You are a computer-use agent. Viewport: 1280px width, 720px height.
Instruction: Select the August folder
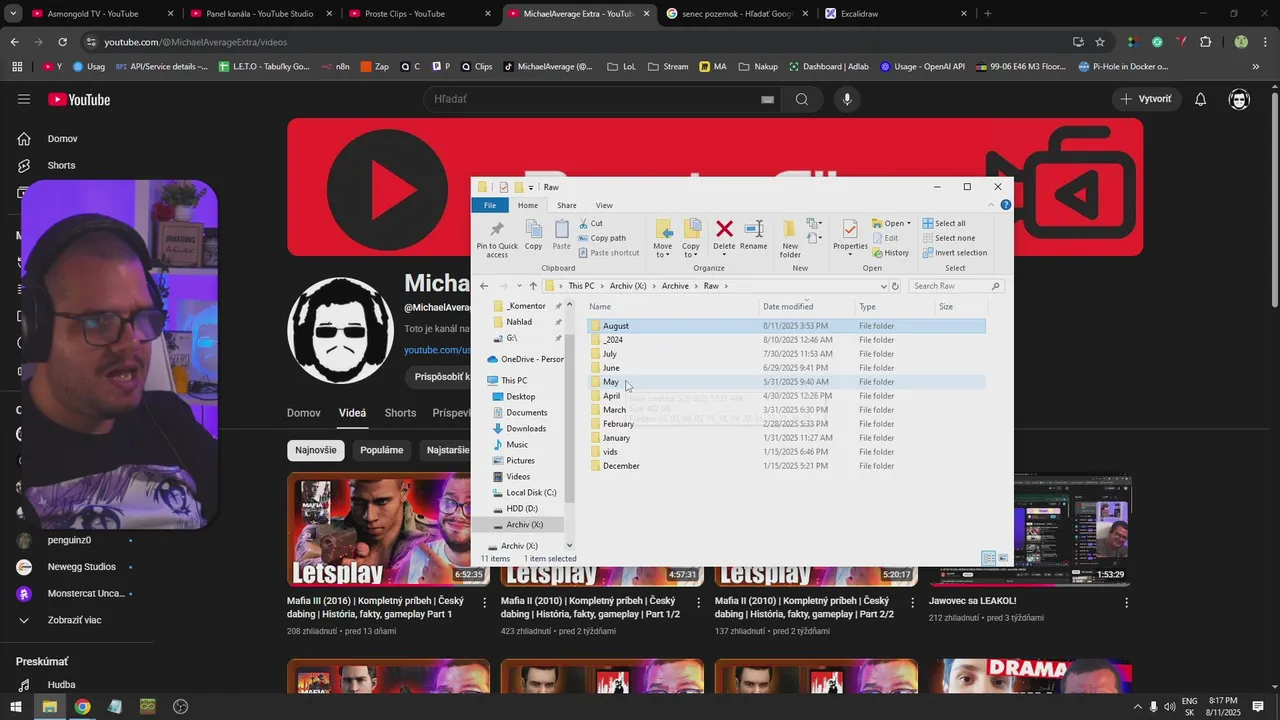point(786,326)
